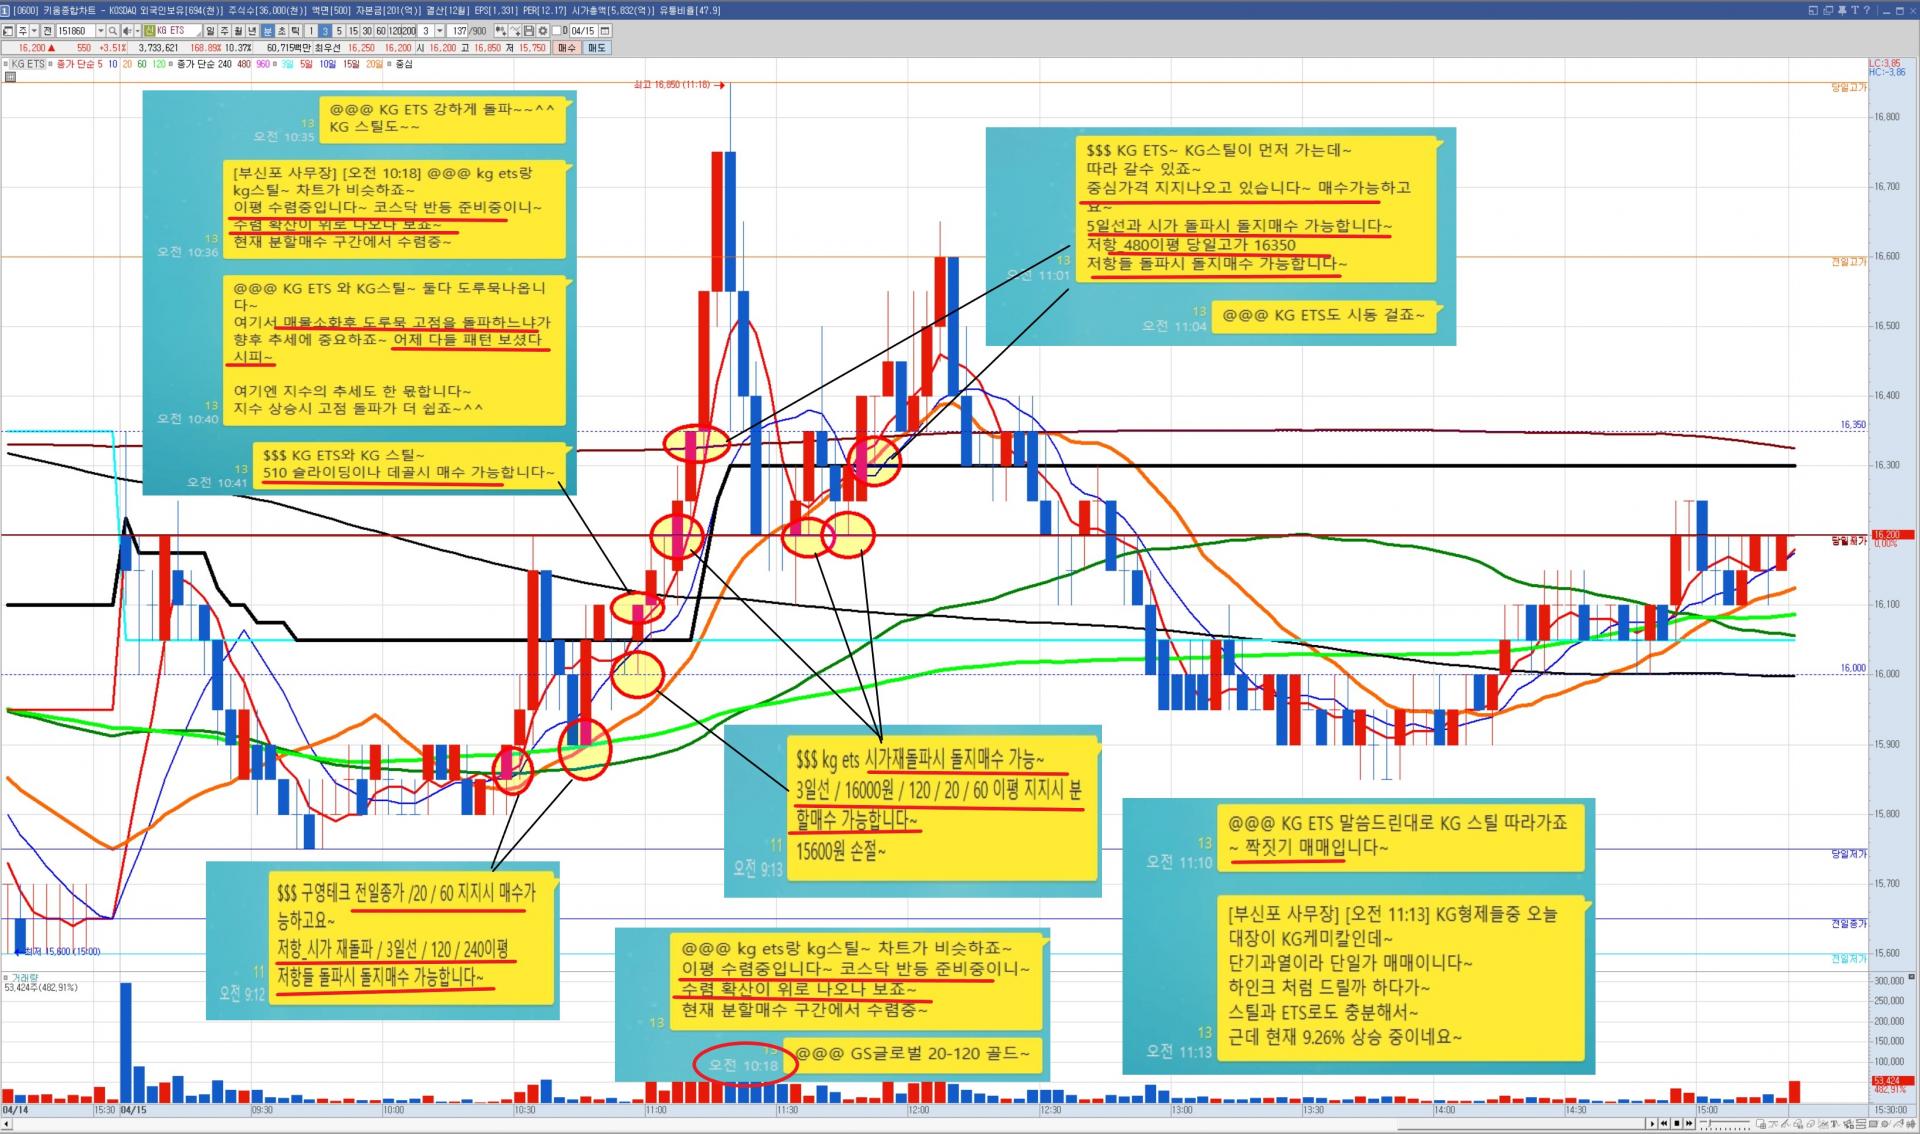Click the save chart floppy icon
1920x1134 pixels.
pos(528,31)
